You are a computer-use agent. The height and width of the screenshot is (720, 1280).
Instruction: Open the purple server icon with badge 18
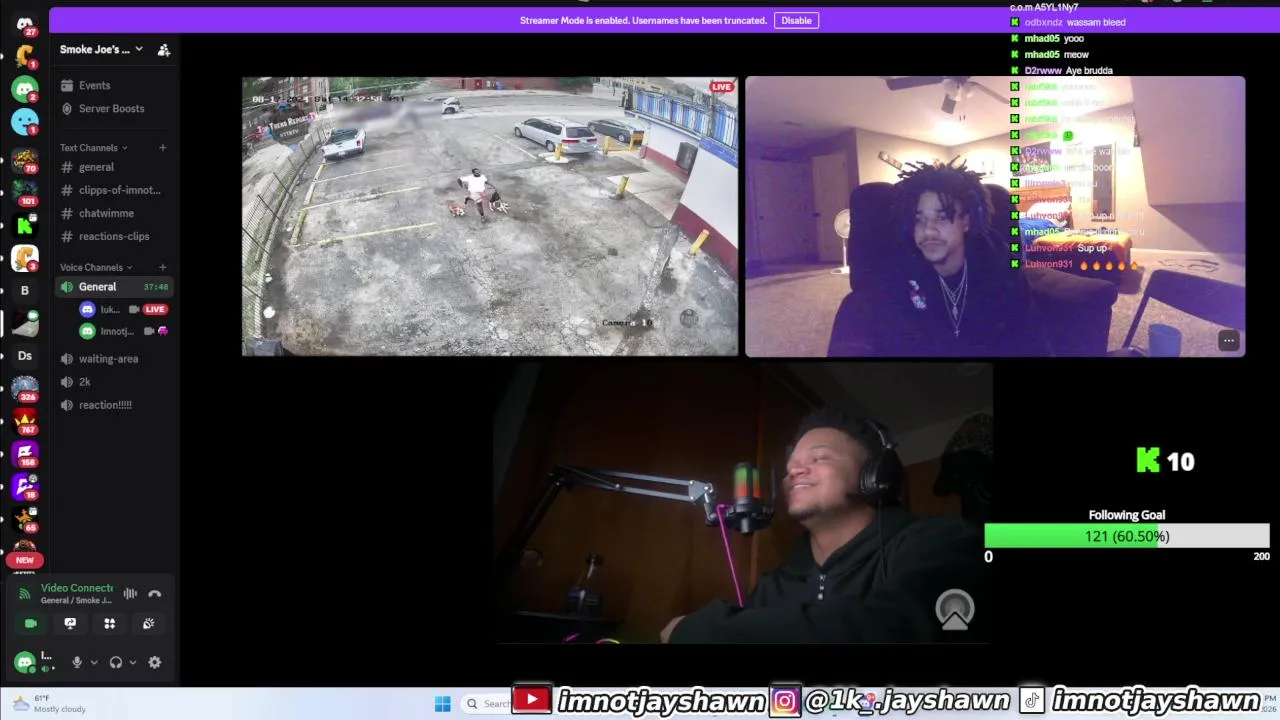click(x=25, y=487)
